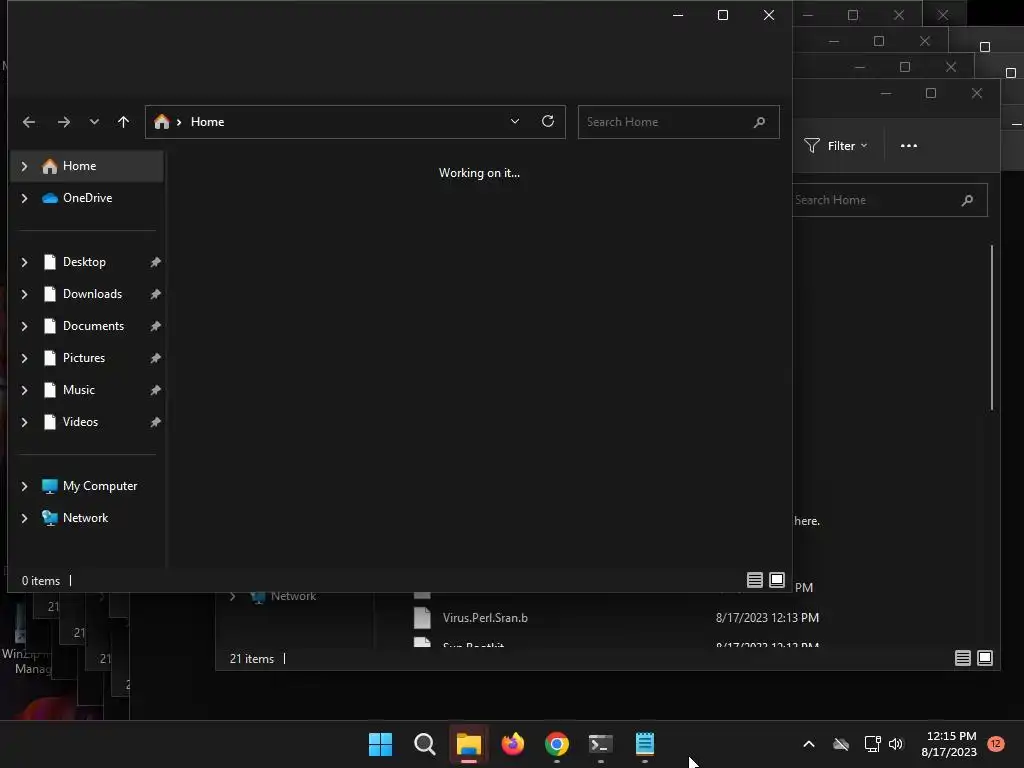Switch background window to details view
Viewport: 1024px width, 768px height.
963,658
